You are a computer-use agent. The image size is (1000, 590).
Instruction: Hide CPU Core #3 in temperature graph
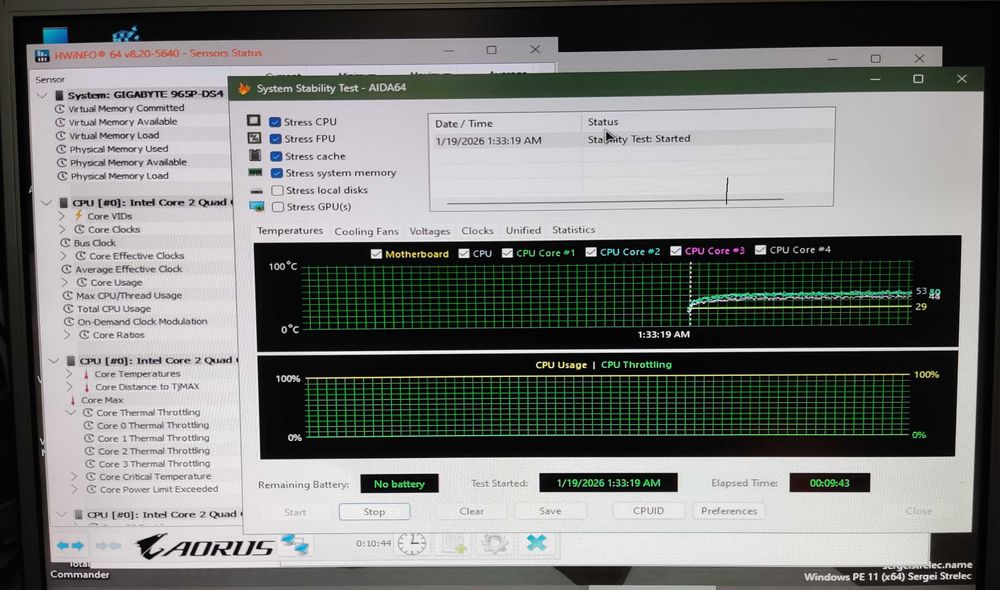click(675, 251)
